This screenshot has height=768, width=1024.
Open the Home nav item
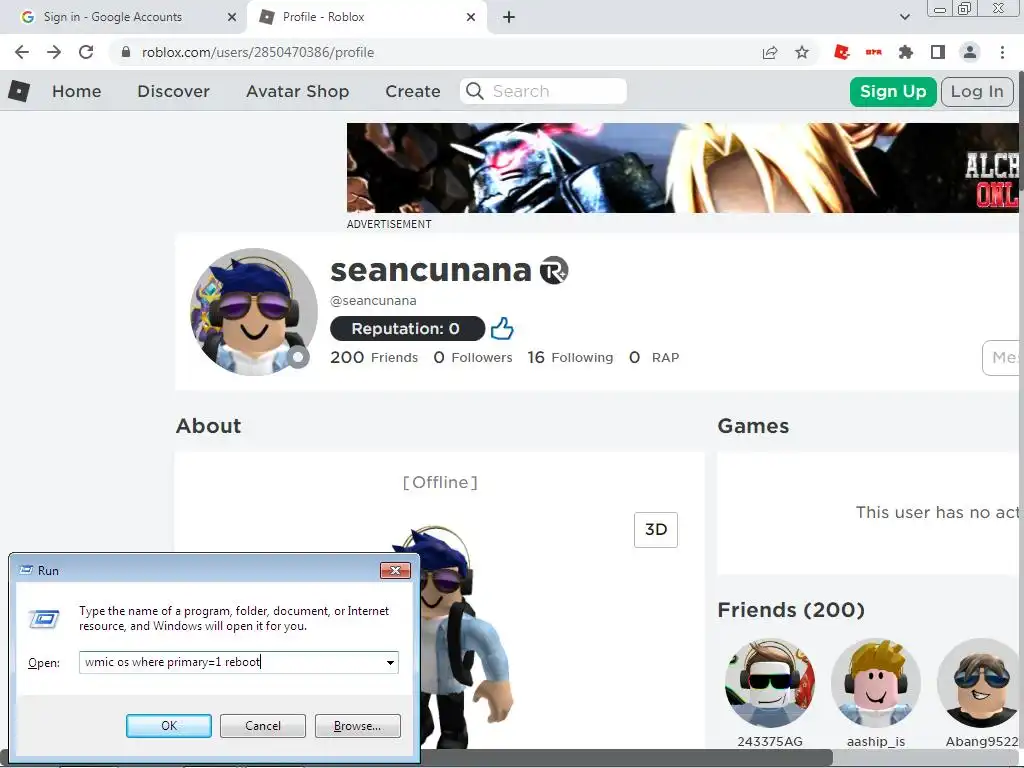pyautogui.click(x=76, y=91)
